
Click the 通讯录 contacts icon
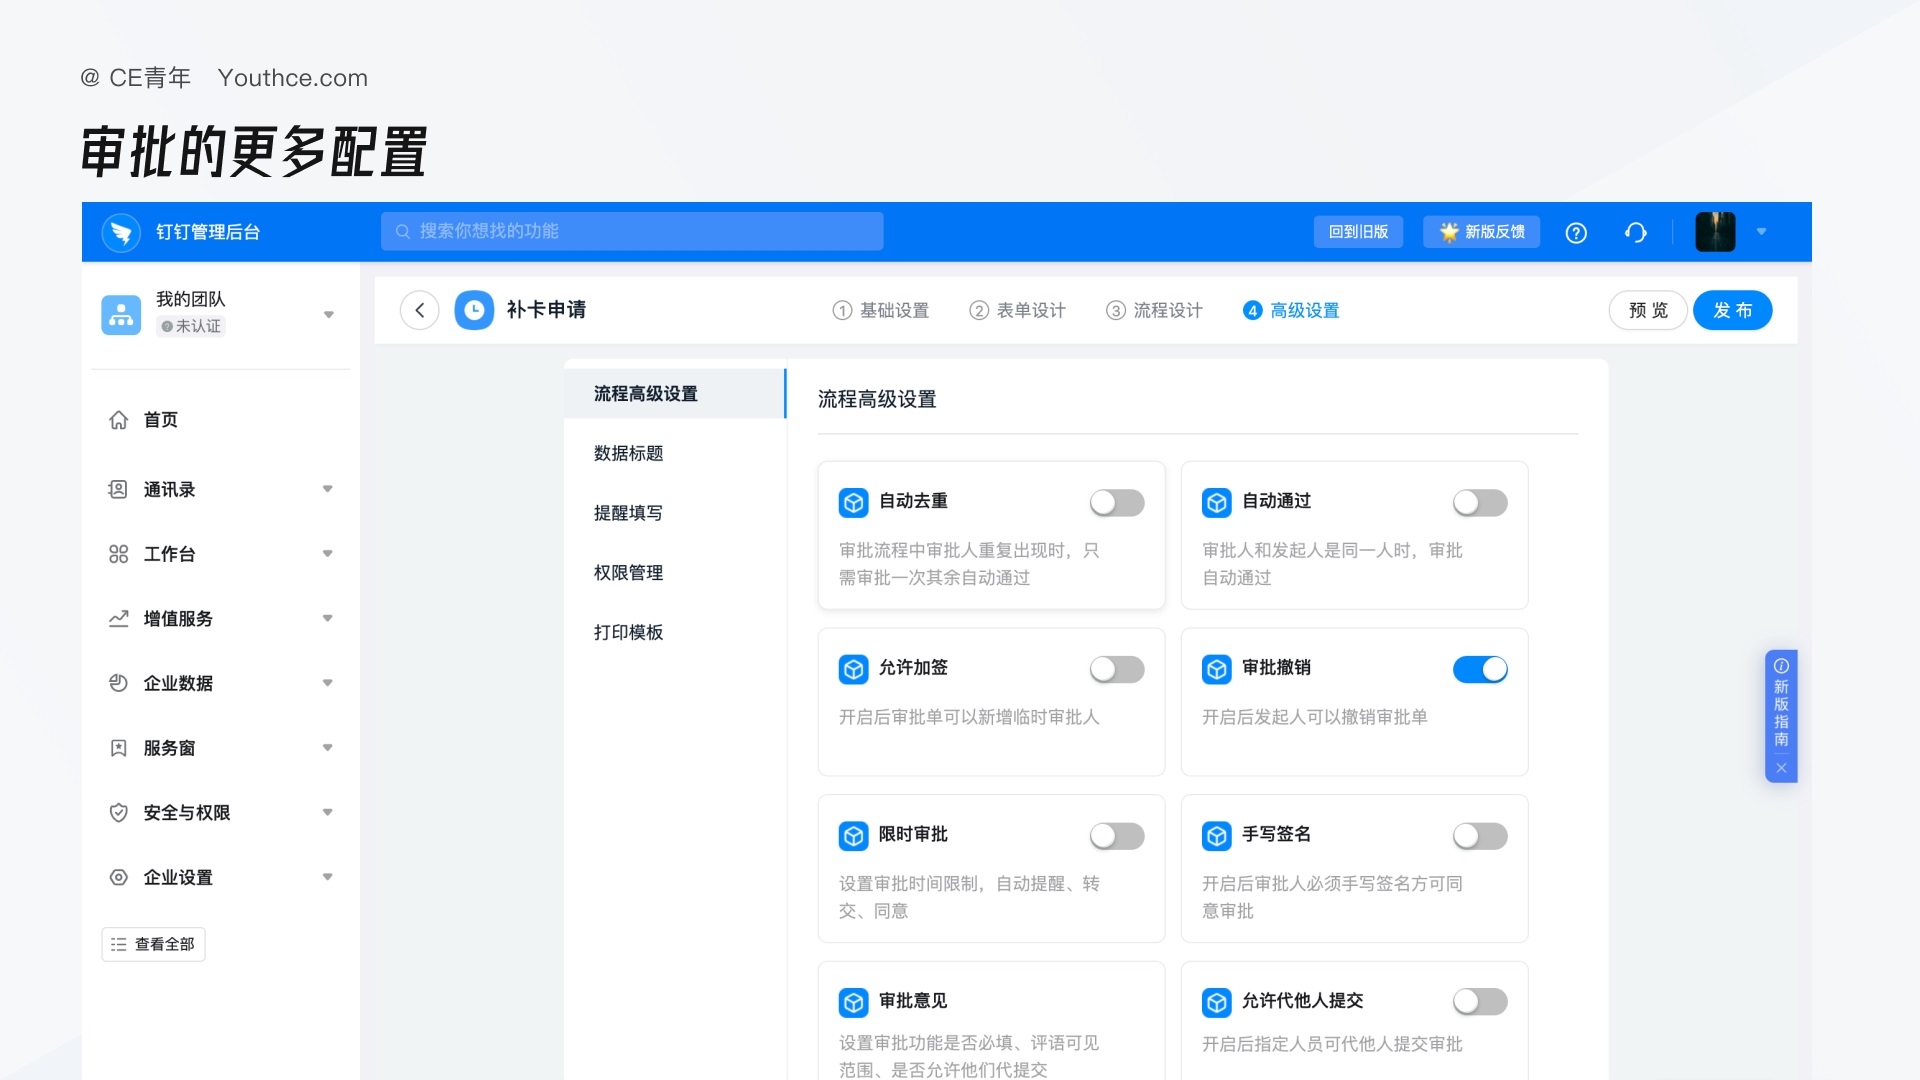pyautogui.click(x=118, y=489)
